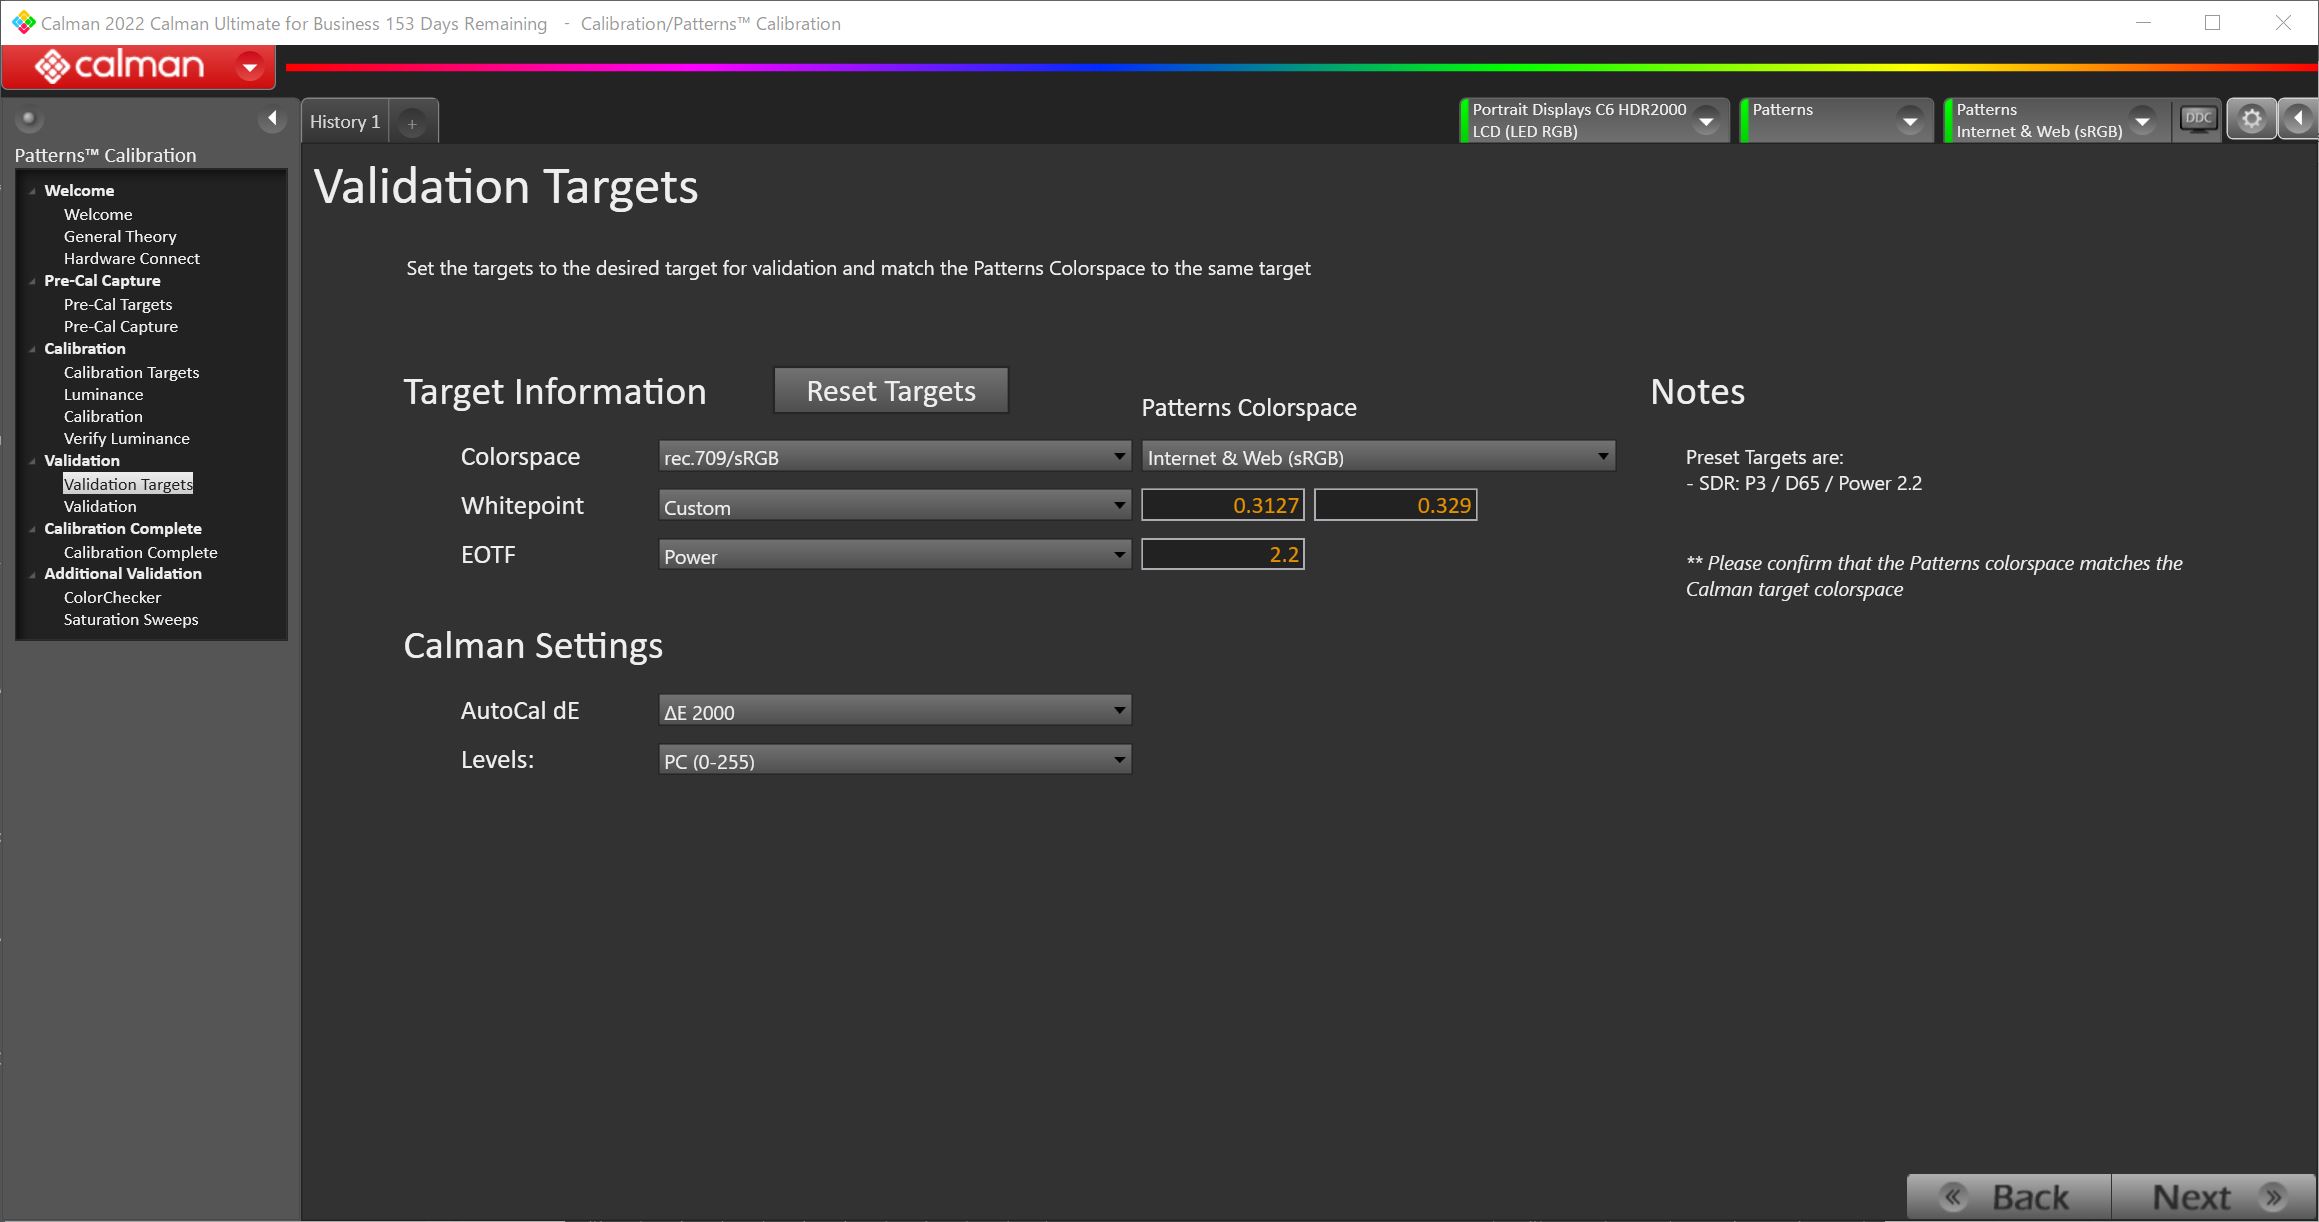Go to previous page with Back button
2319x1222 pixels.
2009,1197
